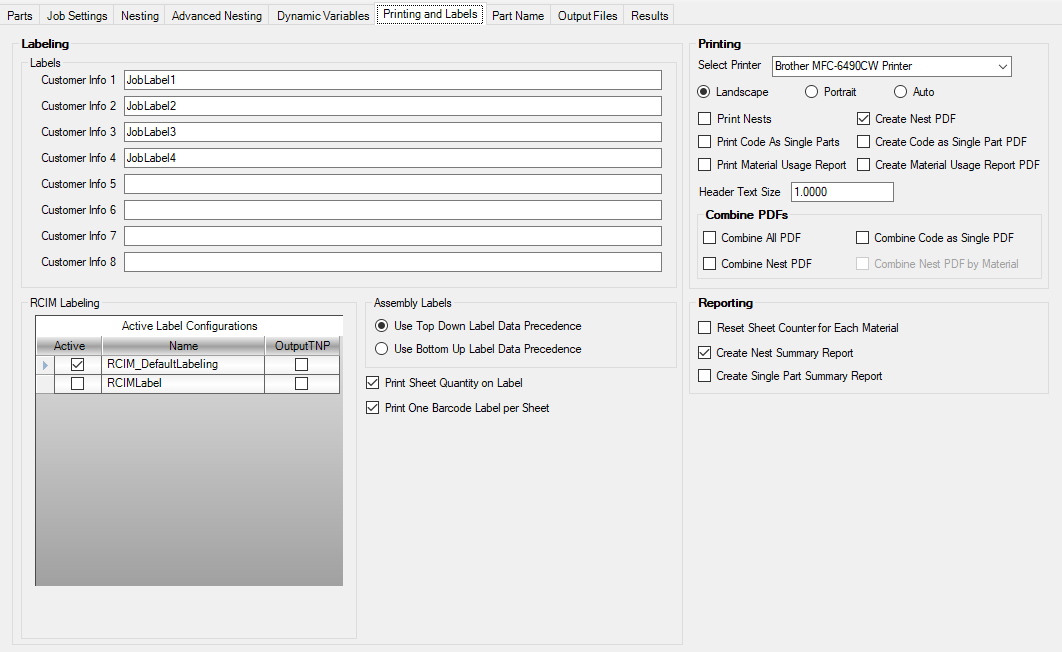Uncheck Print Sheet Quantity on Label
This screenshot has width=1062, height=652.
(x=374, y=383)
